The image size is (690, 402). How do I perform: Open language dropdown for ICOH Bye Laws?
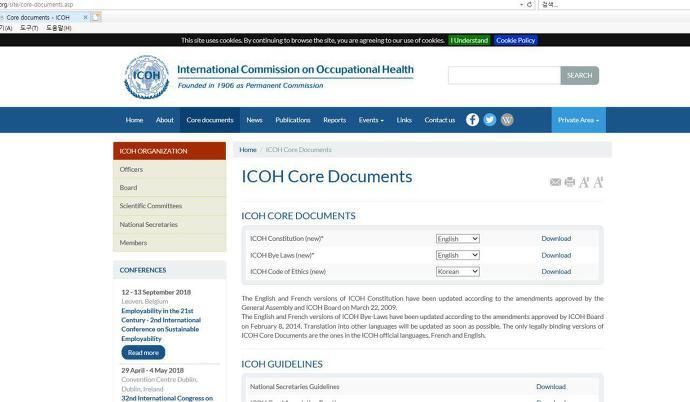pos(458,255)
